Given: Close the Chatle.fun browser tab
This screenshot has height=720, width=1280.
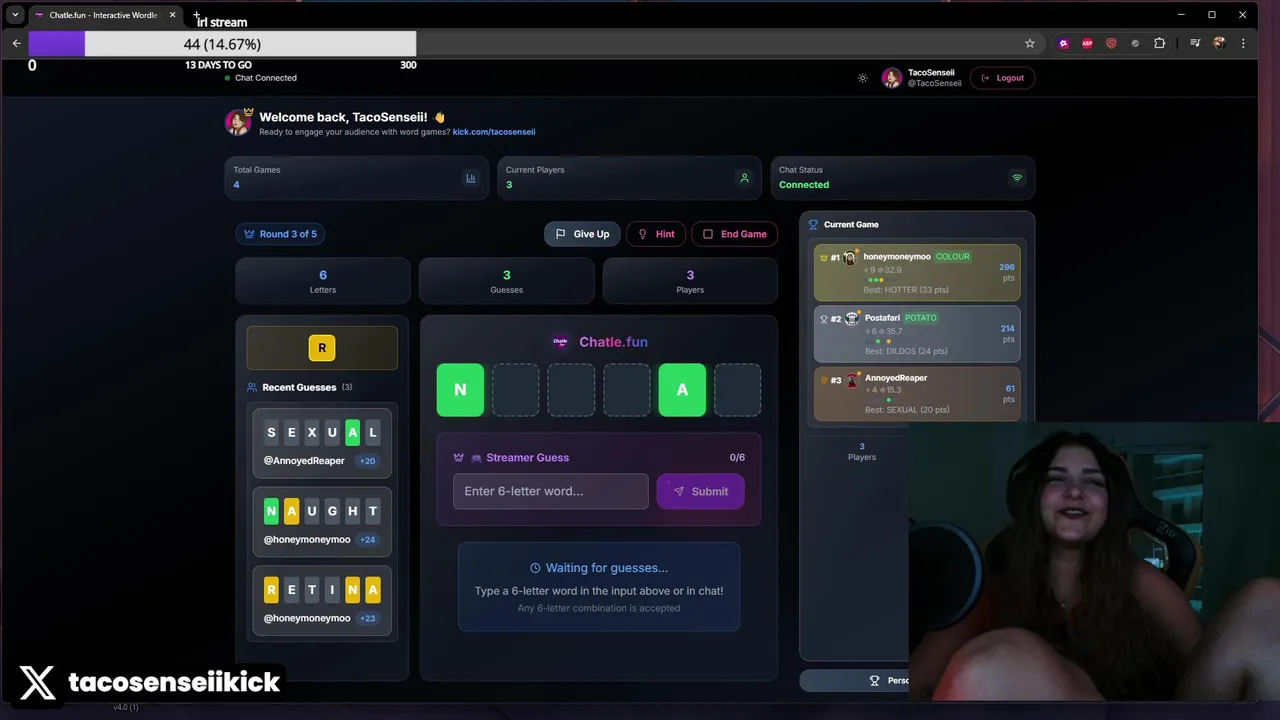Looking at the screenshot, I should pos(172,15).
